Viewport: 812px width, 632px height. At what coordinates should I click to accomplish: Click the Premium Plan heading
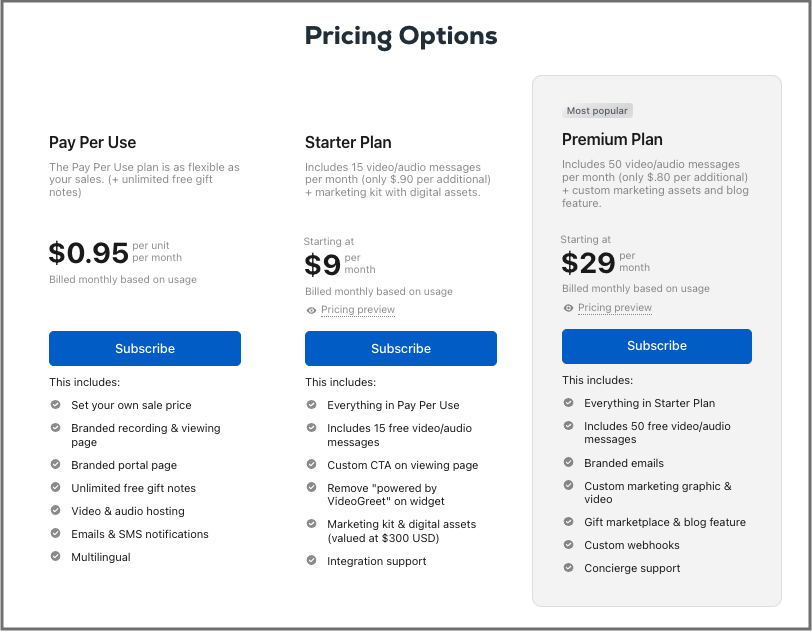coord(612,139)
